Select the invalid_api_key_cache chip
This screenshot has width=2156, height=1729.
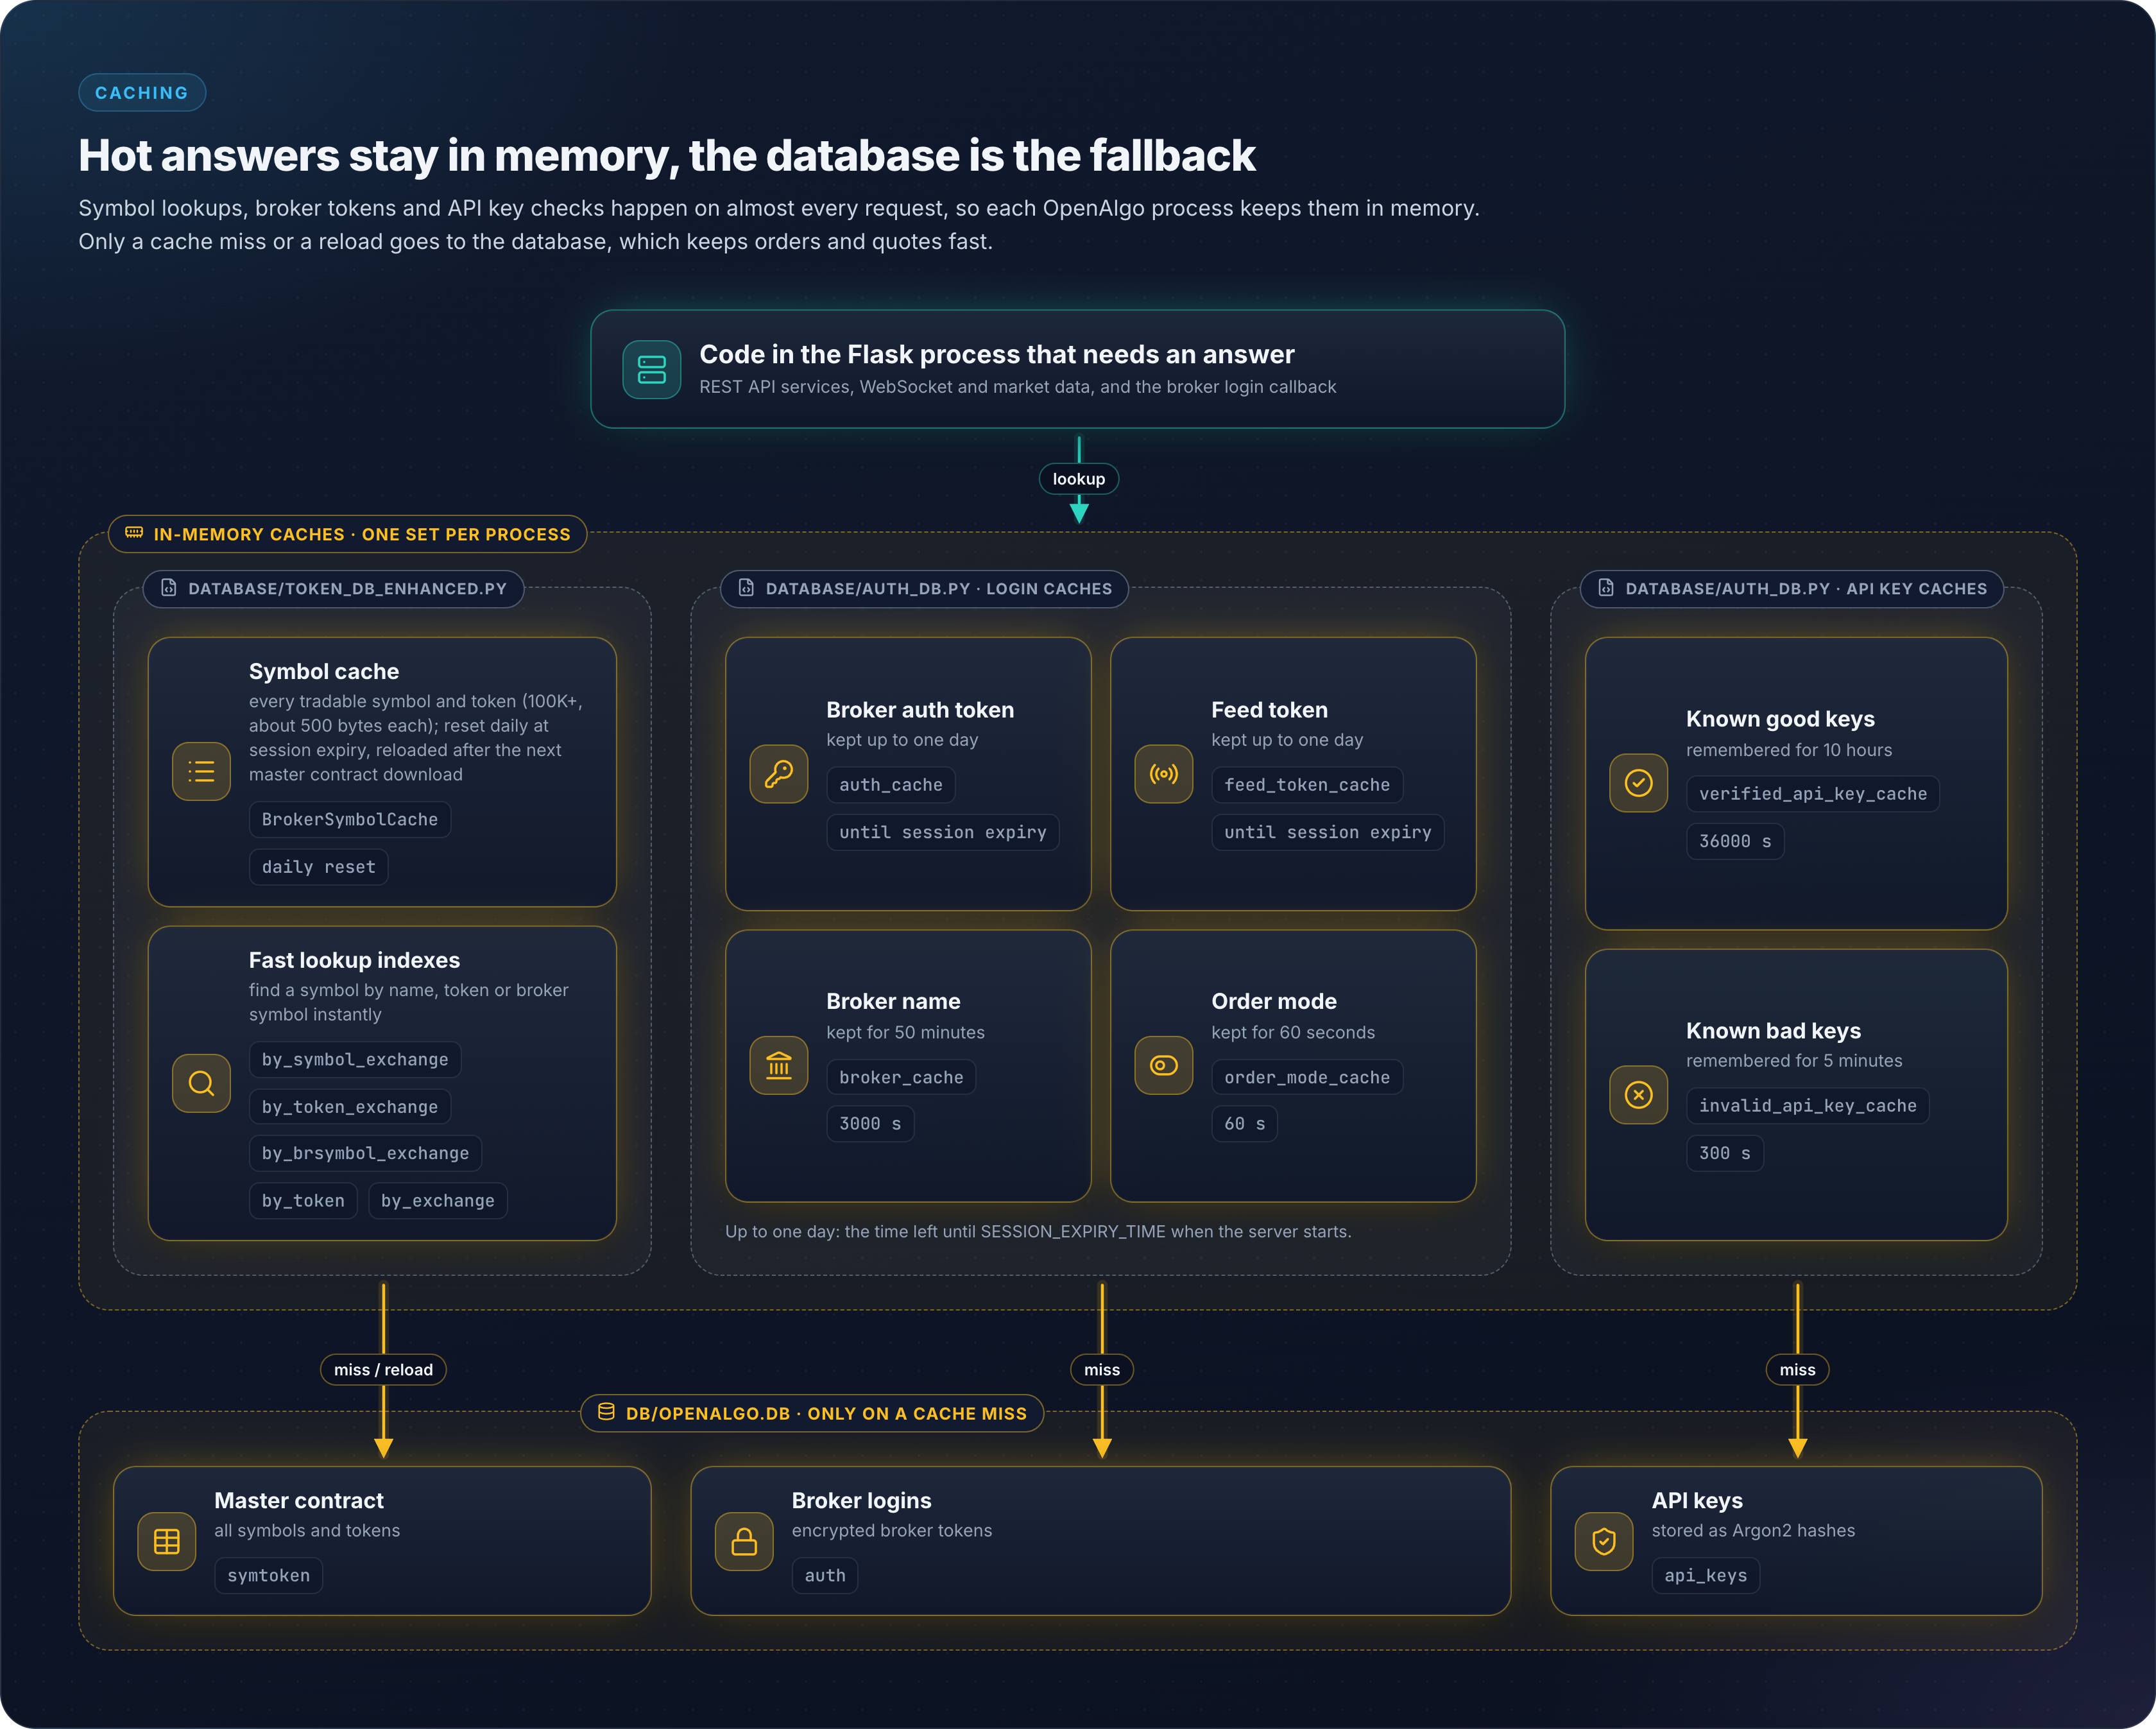tap(1807, 1106)
